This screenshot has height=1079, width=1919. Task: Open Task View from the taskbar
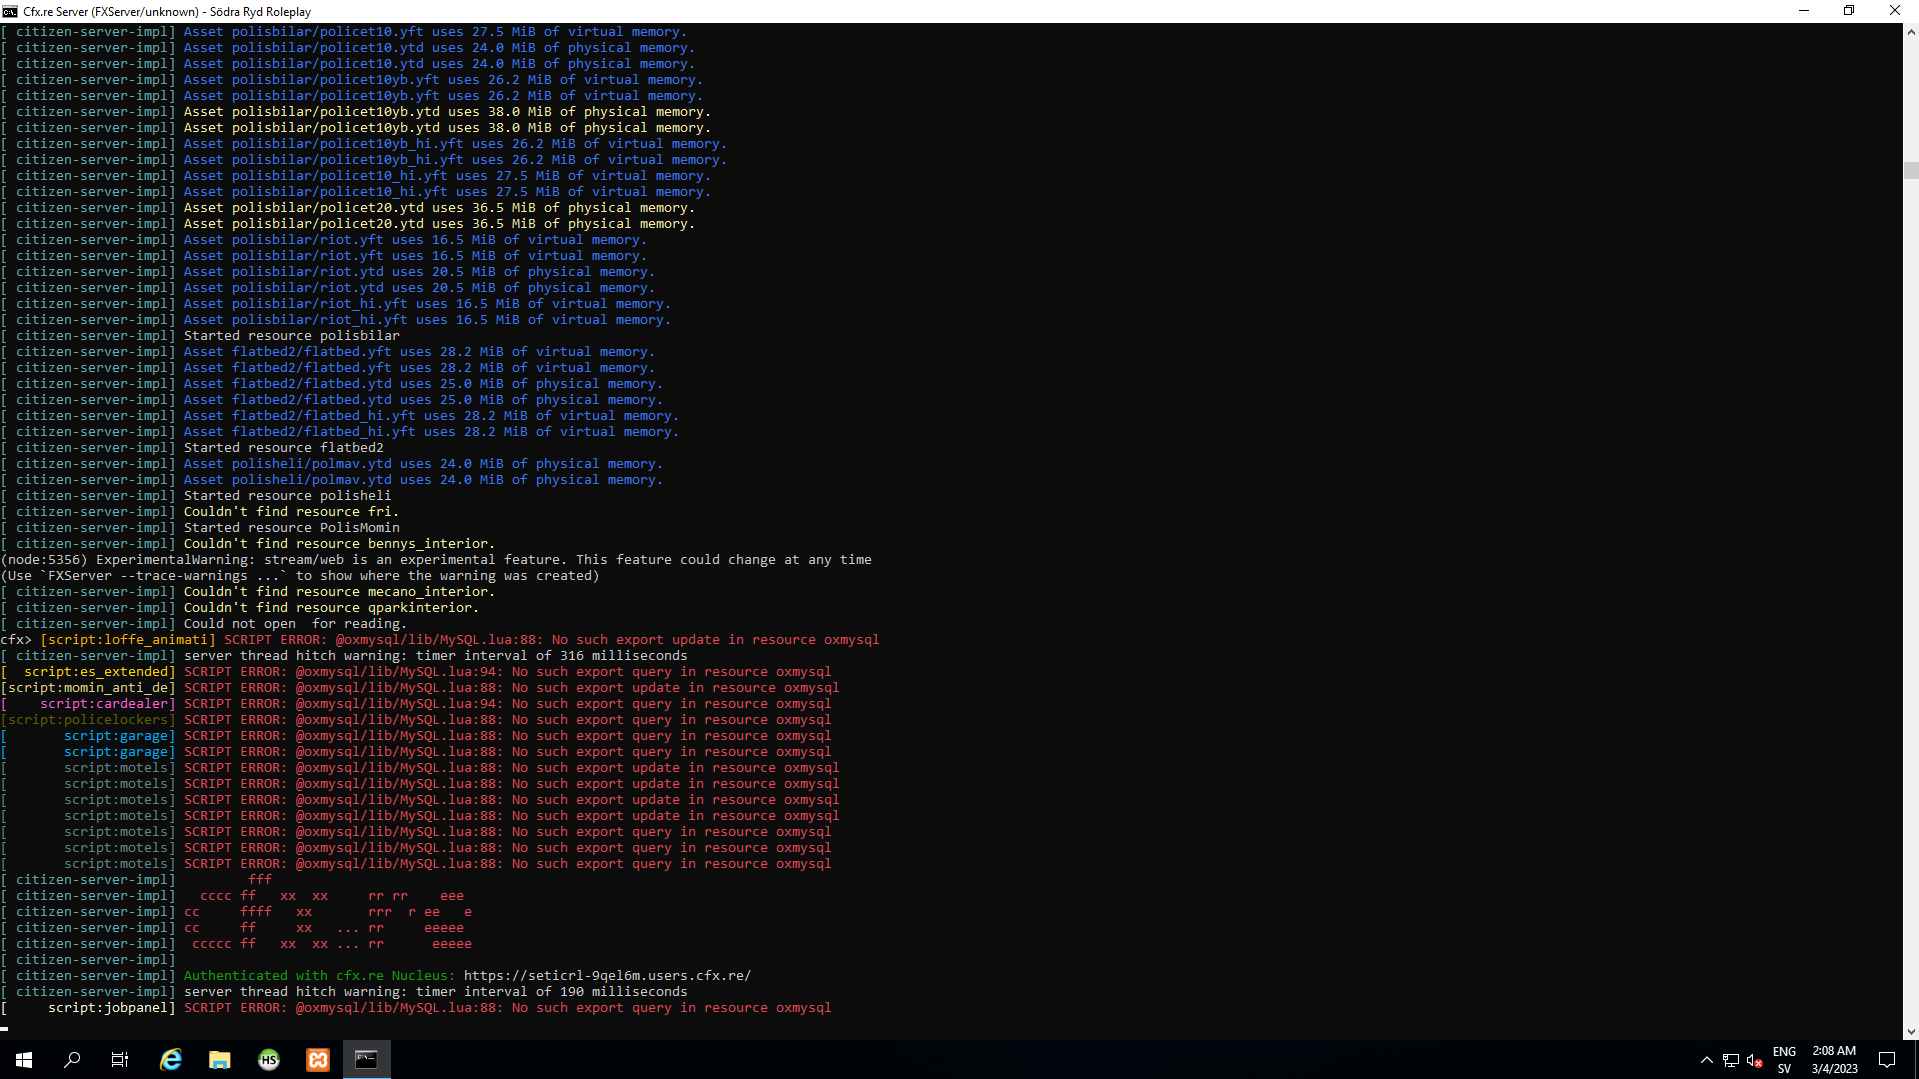119,1059
